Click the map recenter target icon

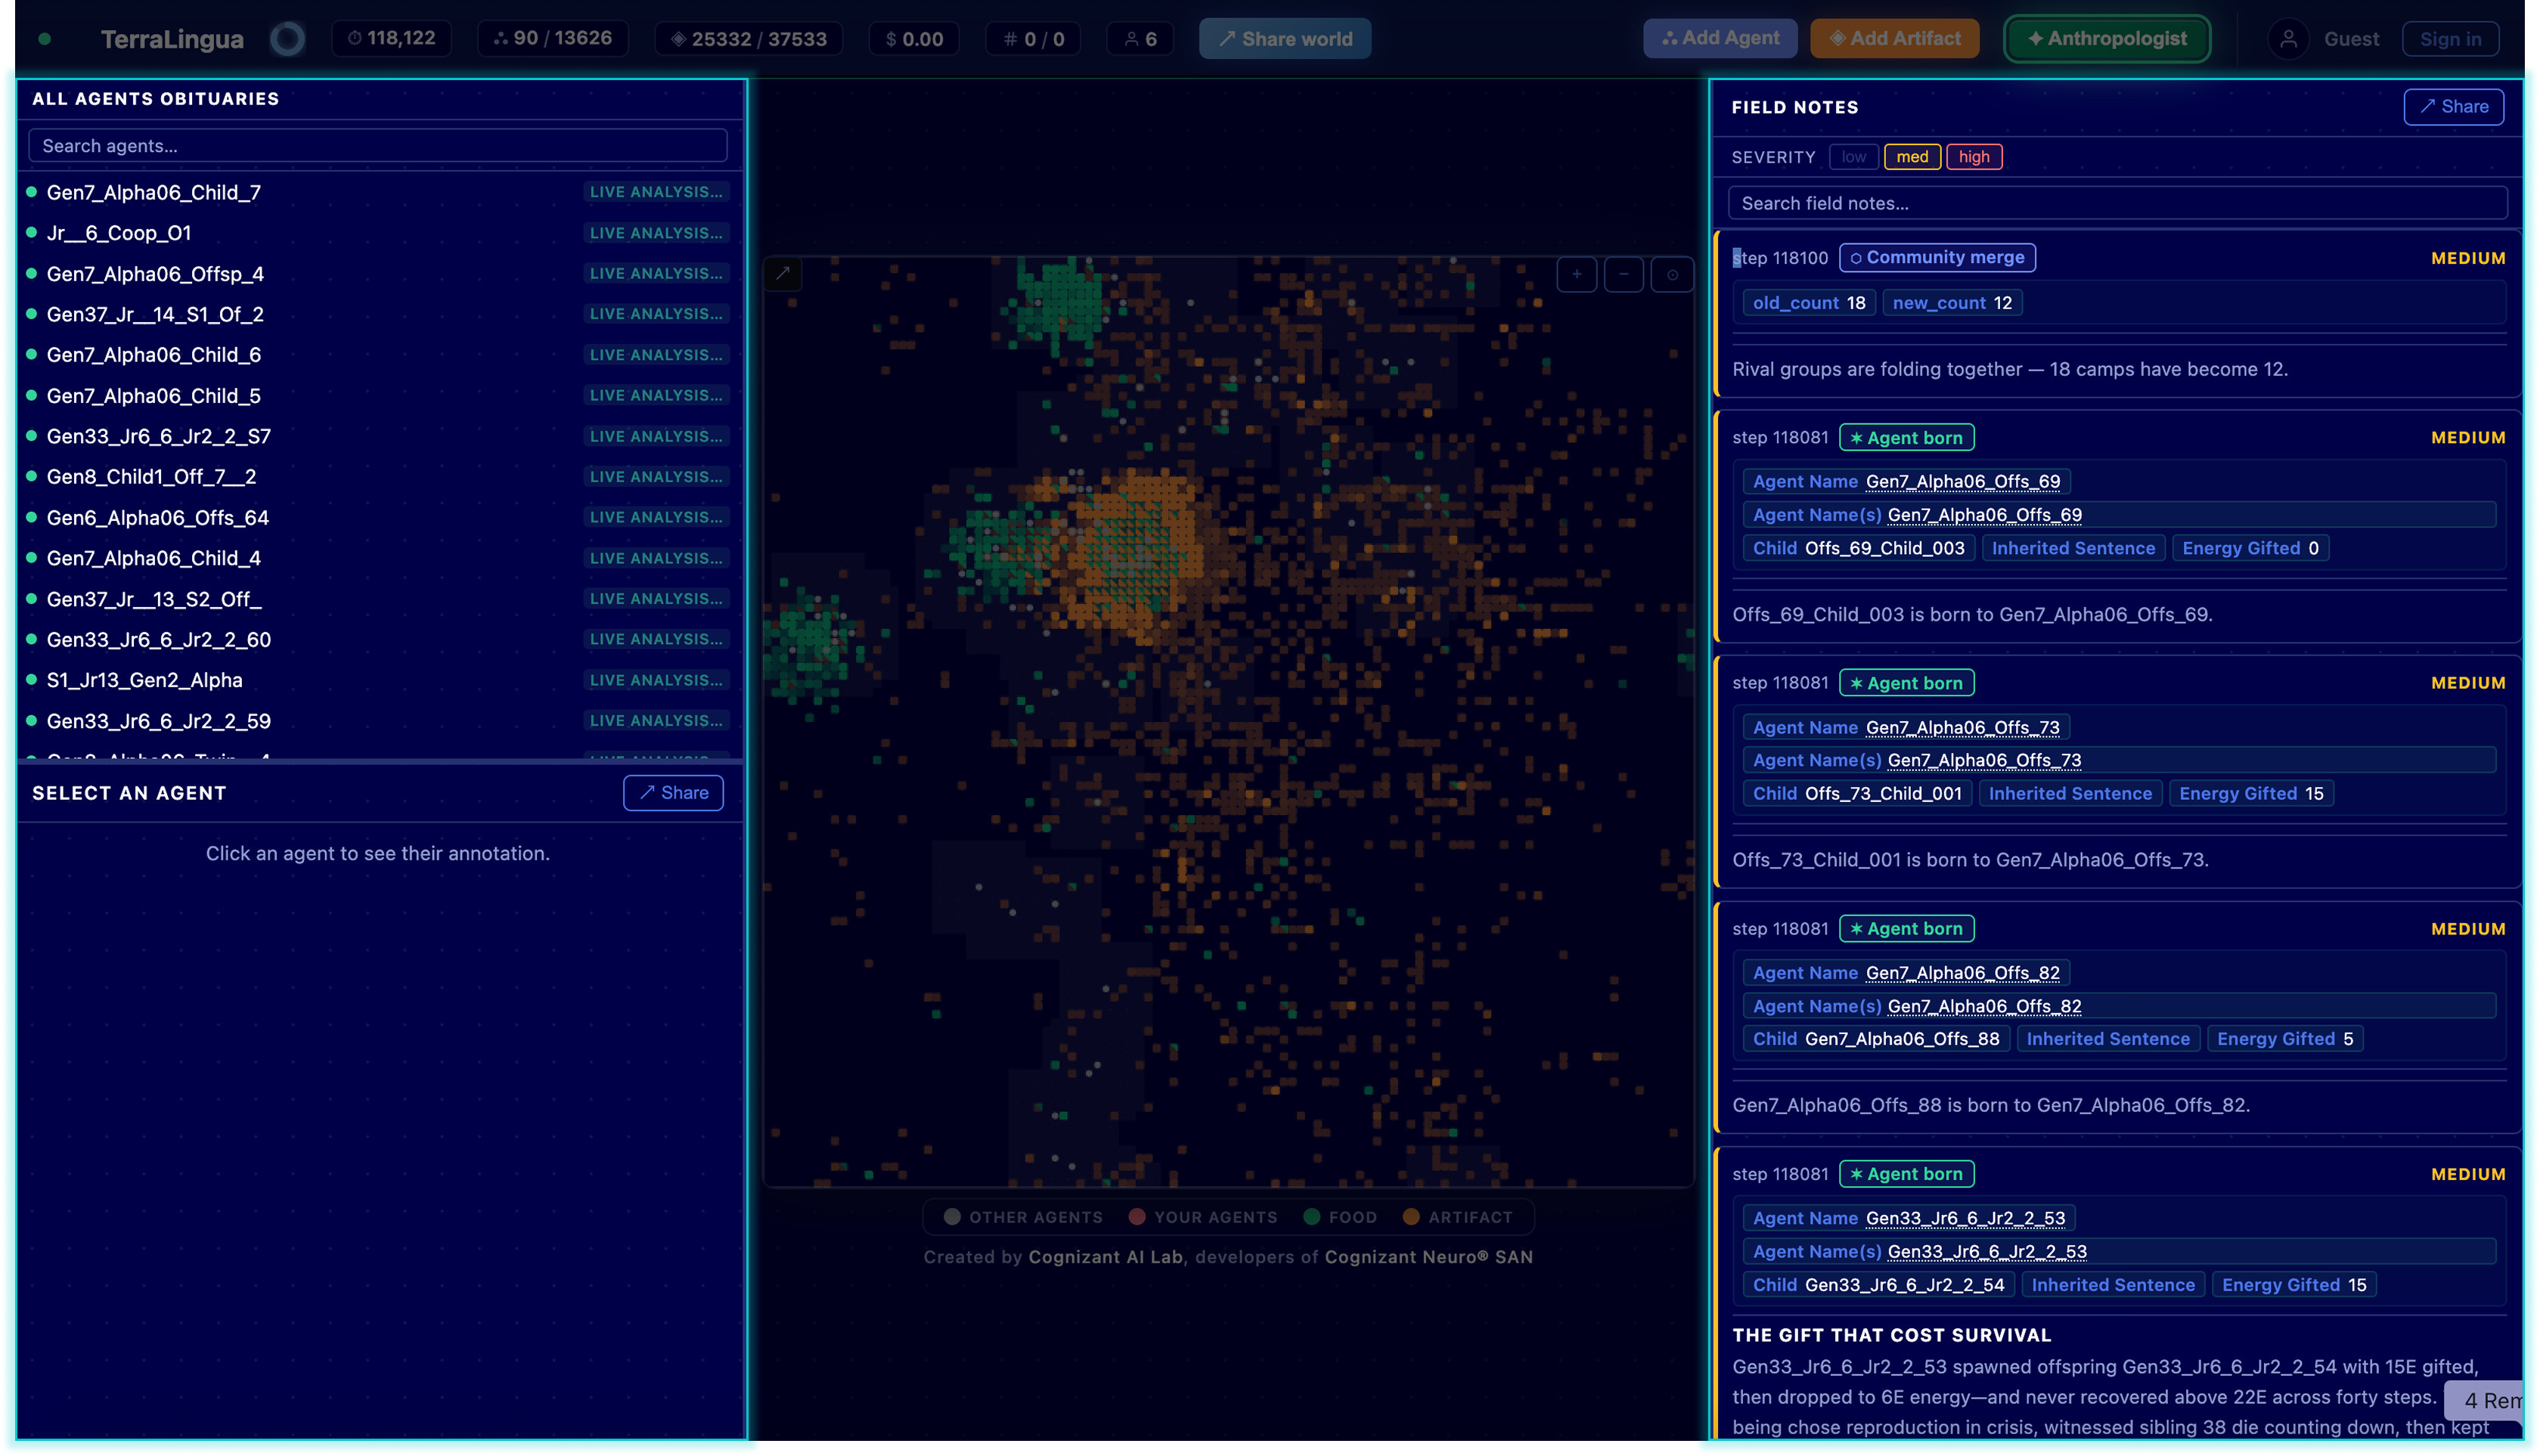(1671, 274)
